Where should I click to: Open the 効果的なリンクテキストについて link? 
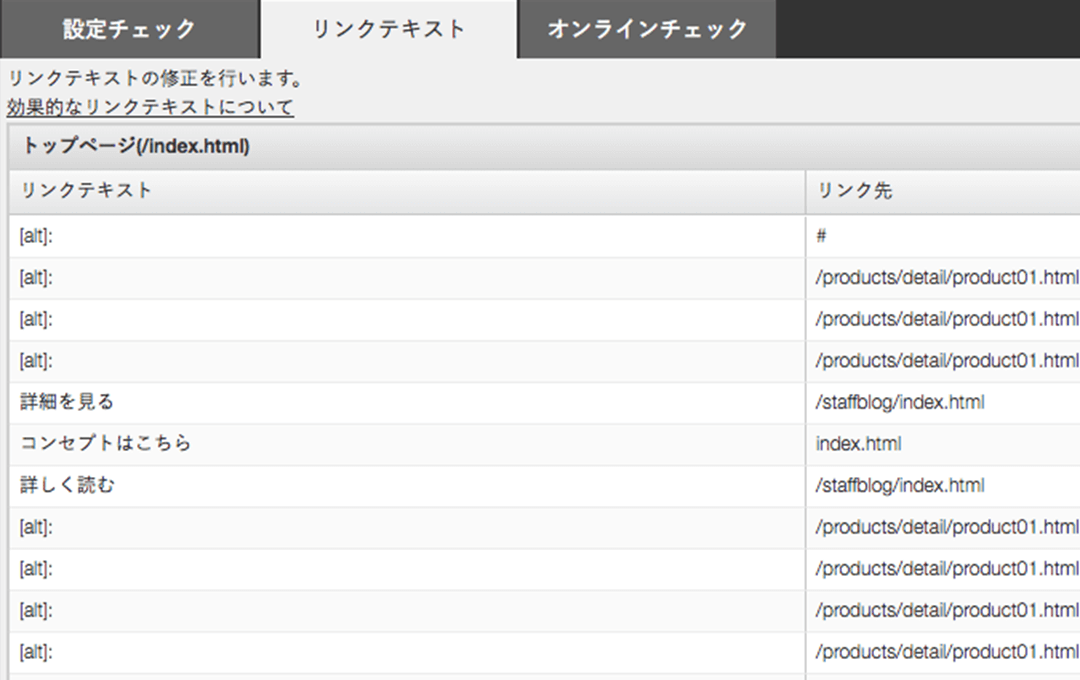click(150, 107)
